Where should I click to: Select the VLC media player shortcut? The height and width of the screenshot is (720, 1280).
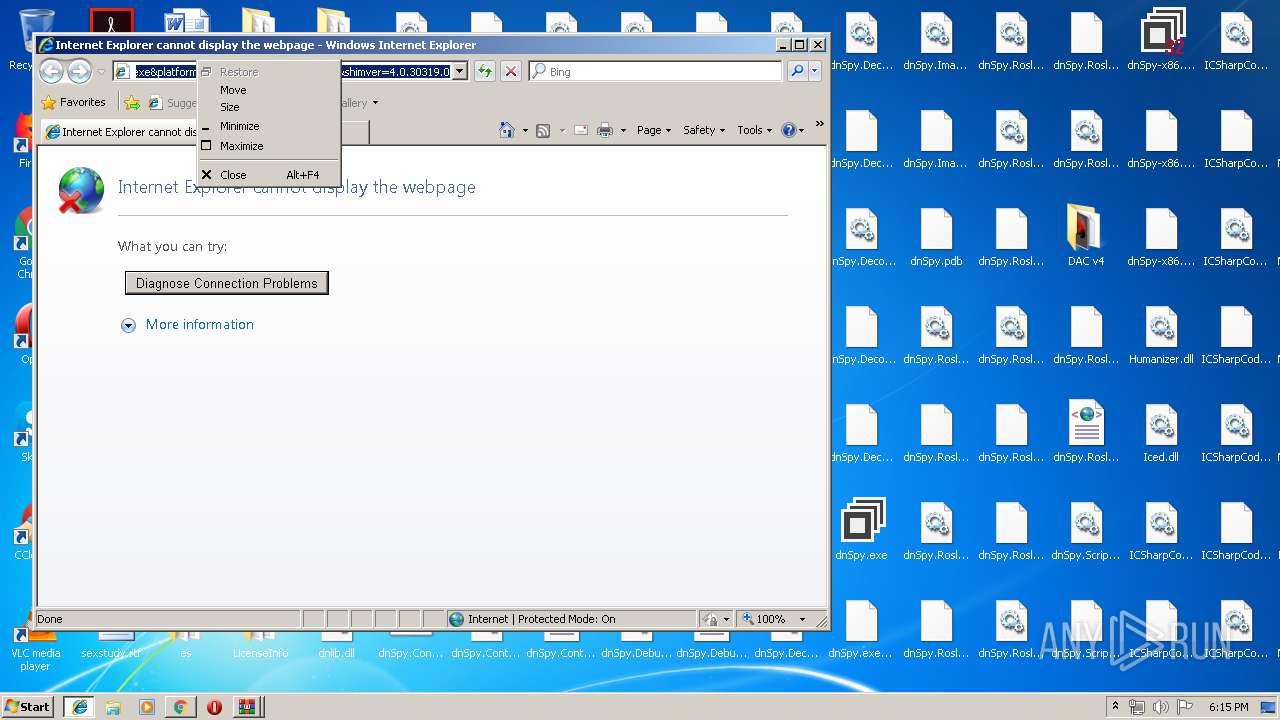coord(35,650)
